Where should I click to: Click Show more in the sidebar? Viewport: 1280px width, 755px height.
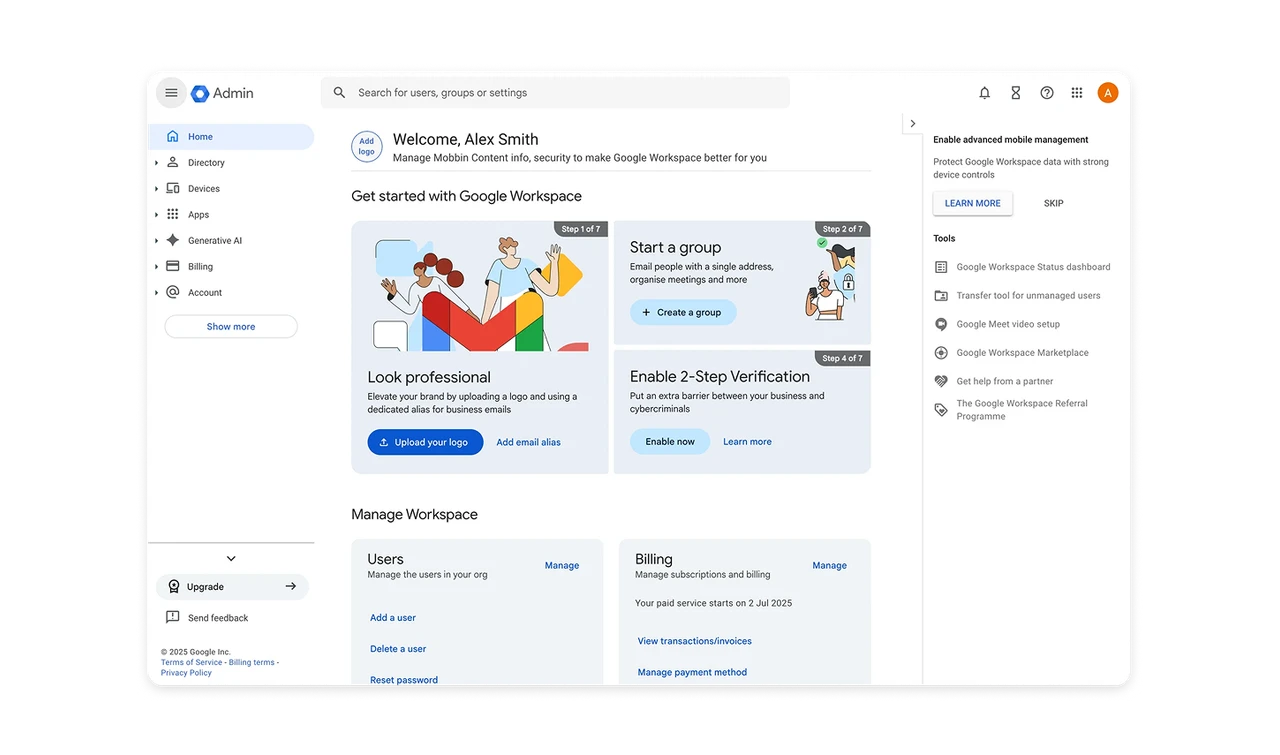231,327
